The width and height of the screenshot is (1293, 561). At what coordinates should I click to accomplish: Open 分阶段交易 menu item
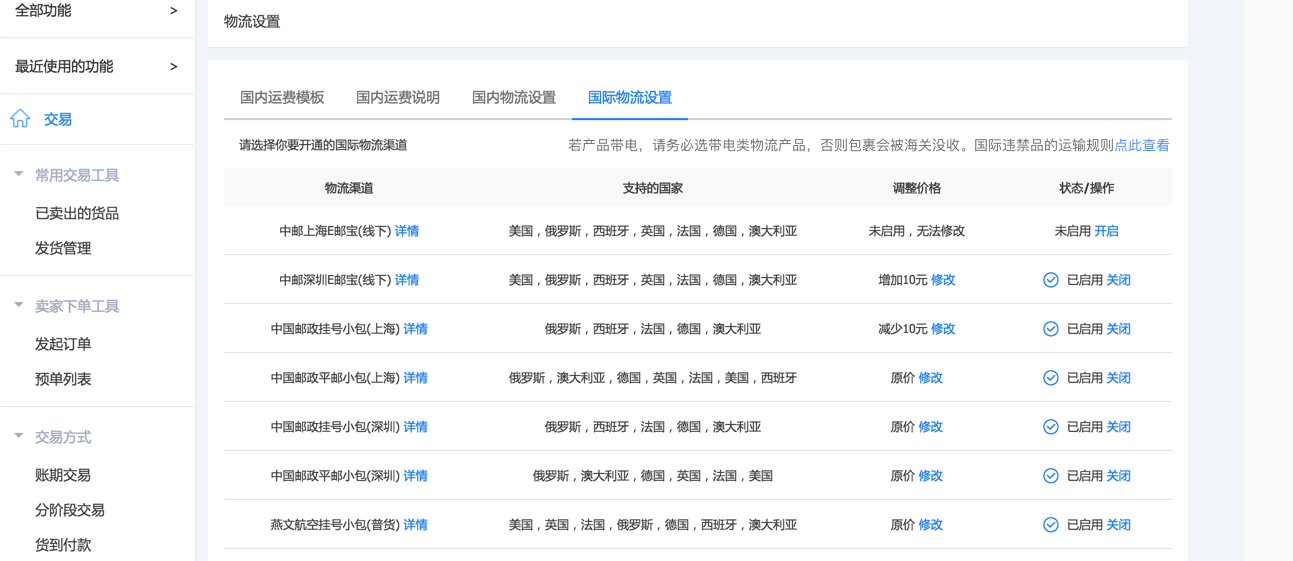point(70,510)
